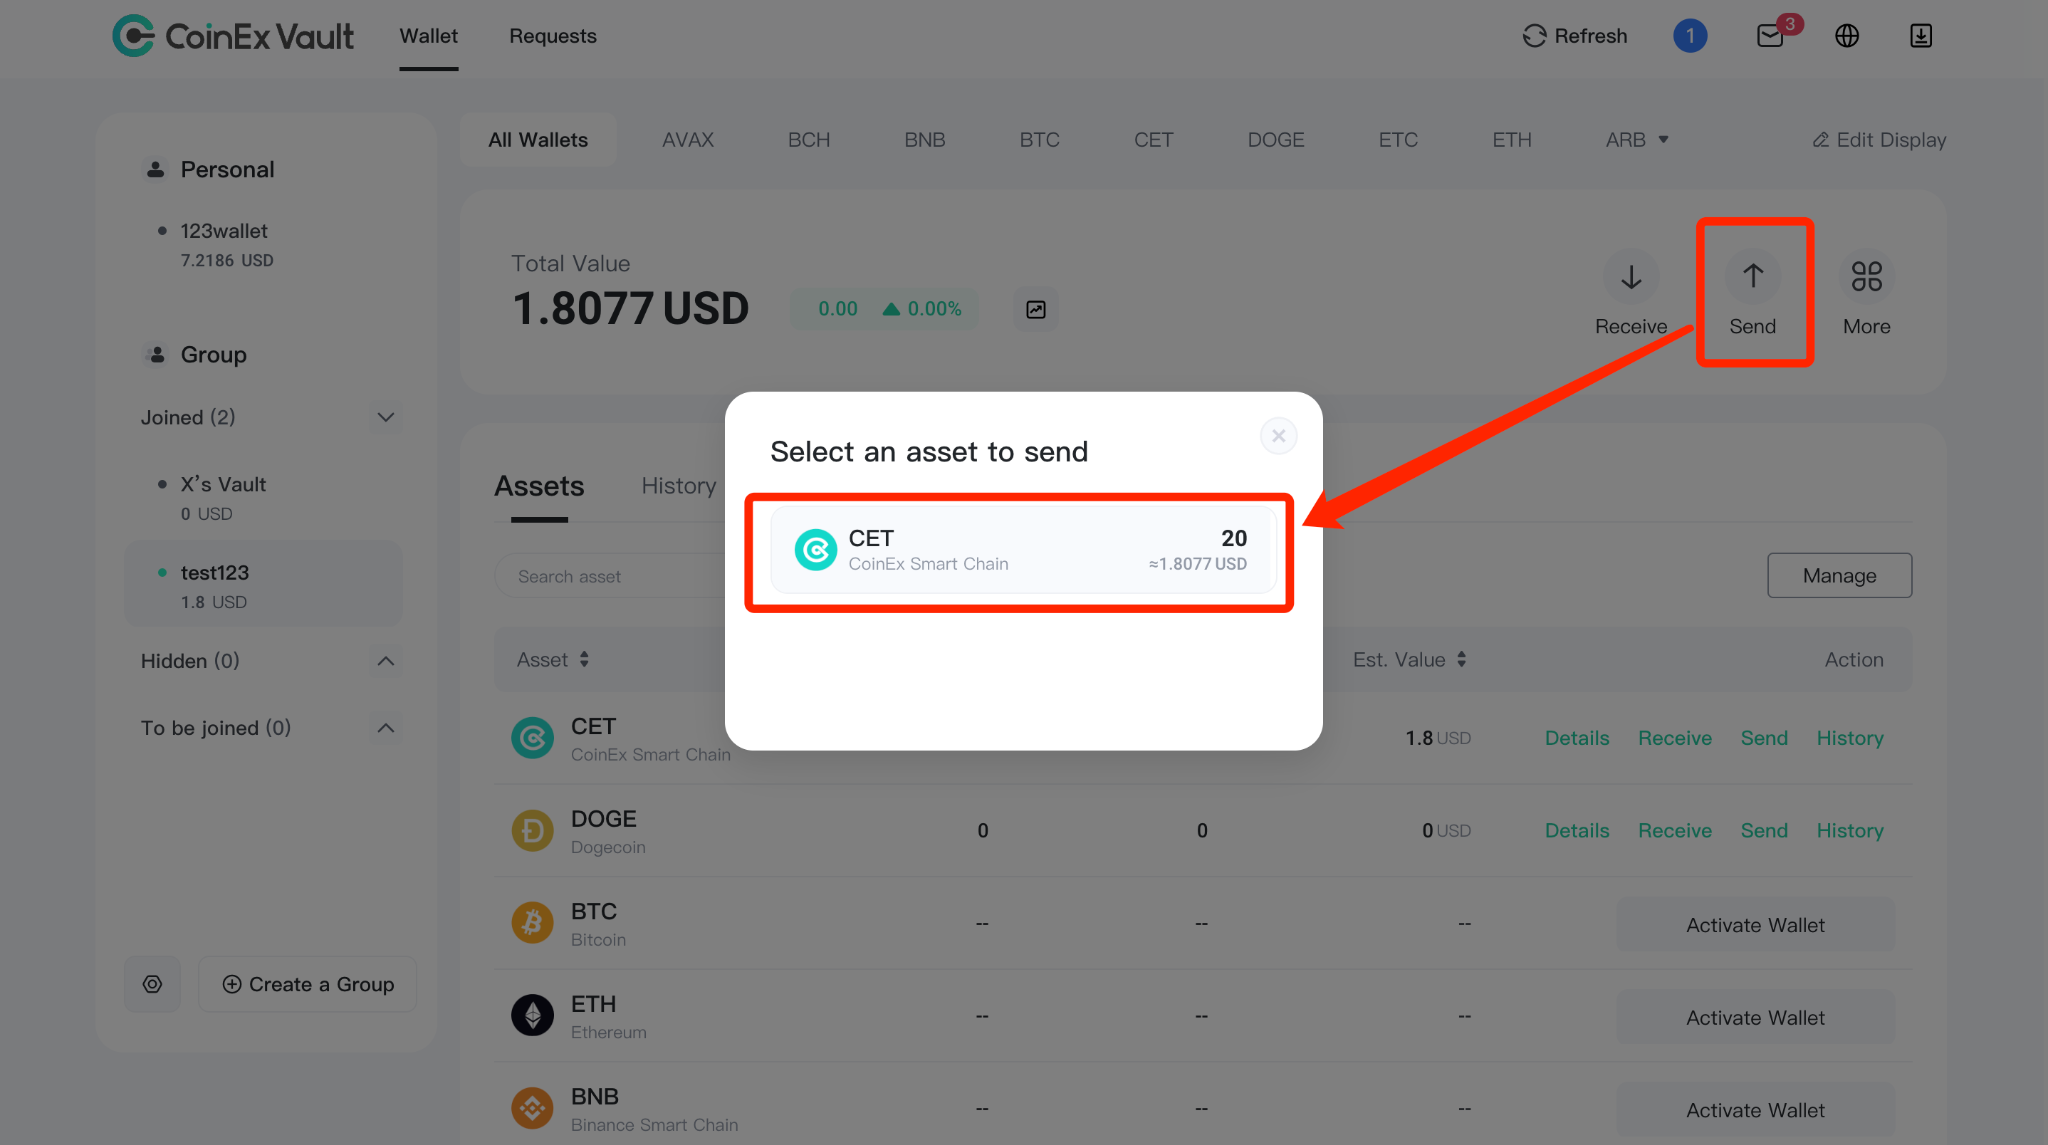Click the Refresh icon in header
Screen dimensions: 2048x1145
click(x=1534, y=36)
